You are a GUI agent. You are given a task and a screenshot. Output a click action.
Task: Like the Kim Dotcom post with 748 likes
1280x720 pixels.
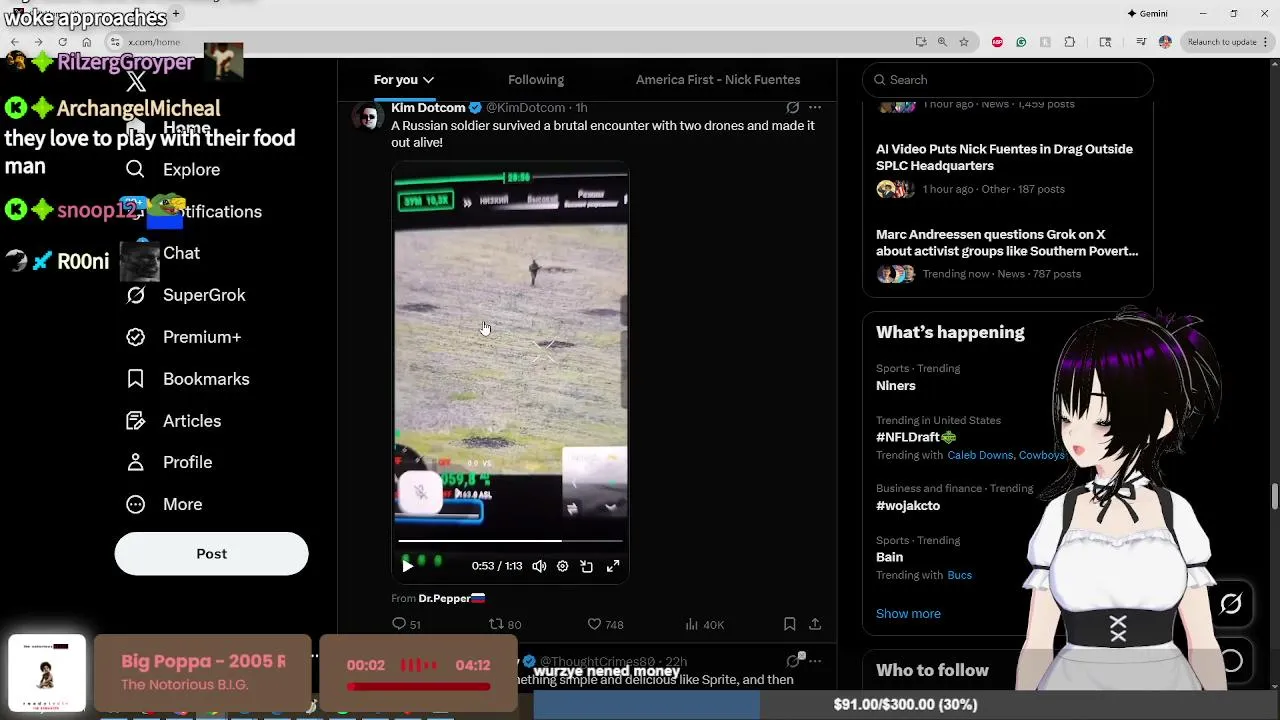605,624
